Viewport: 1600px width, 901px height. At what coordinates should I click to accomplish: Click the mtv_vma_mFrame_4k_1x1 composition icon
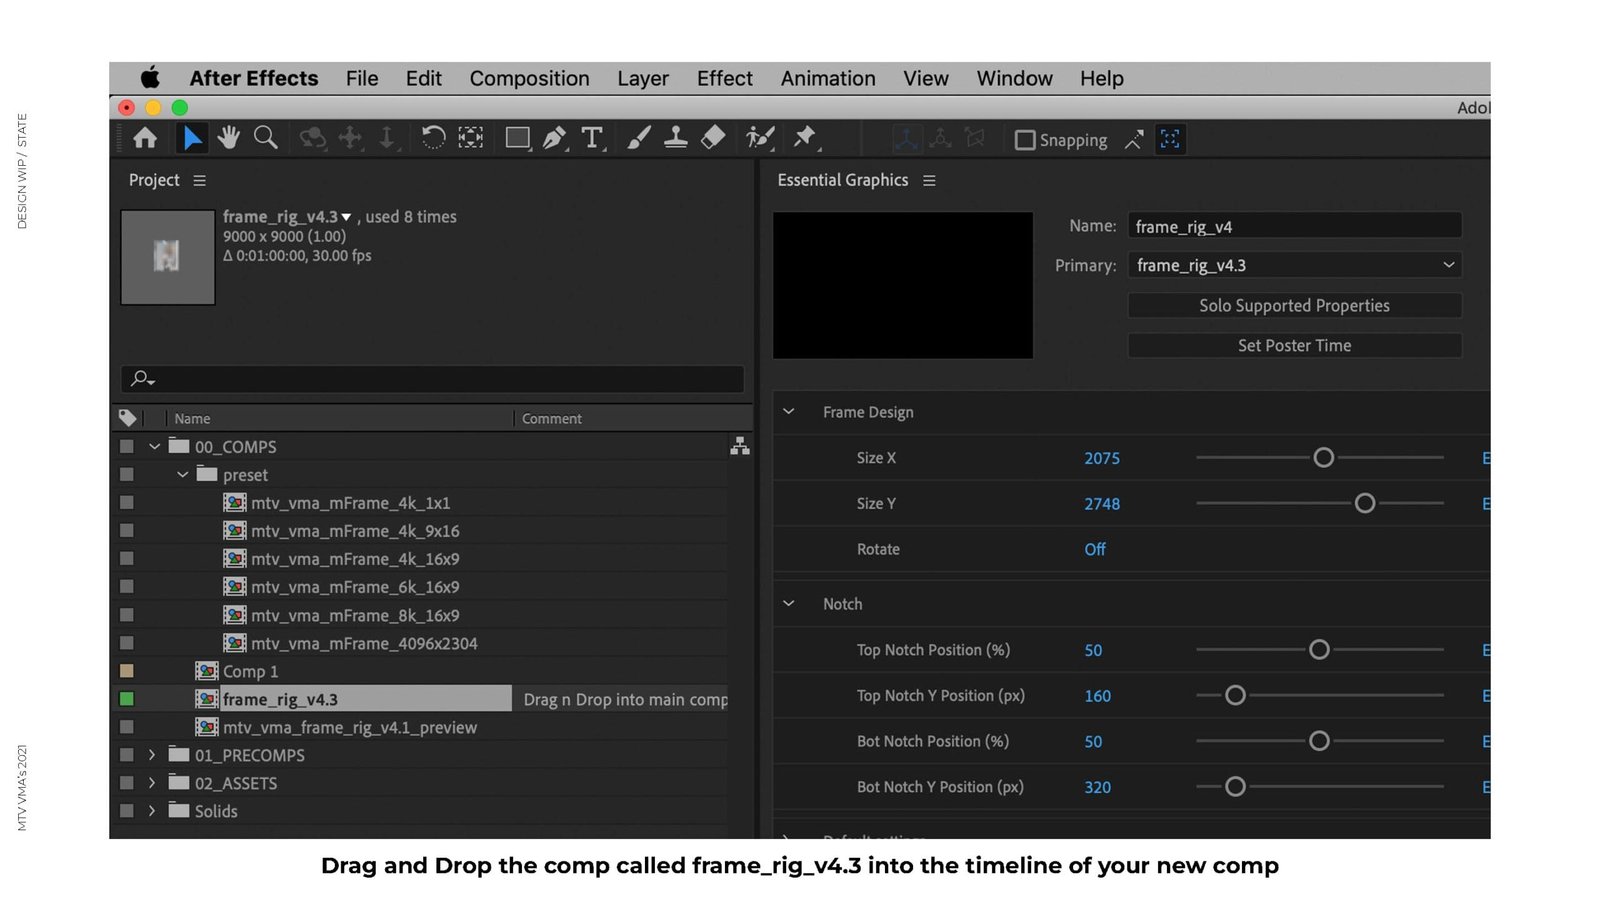pyautogui.click(x=235, y=503)
